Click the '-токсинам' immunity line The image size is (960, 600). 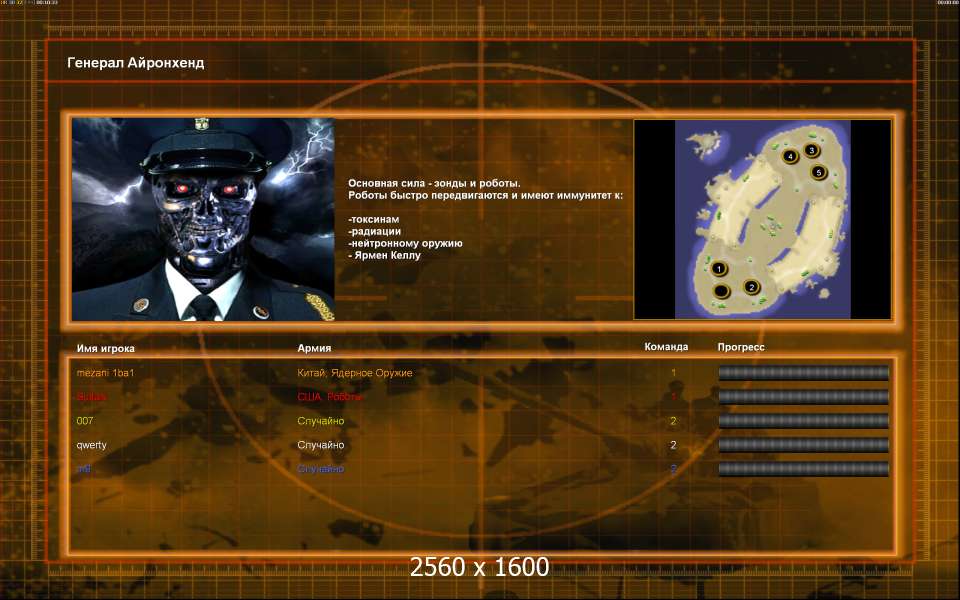[373, 219]
